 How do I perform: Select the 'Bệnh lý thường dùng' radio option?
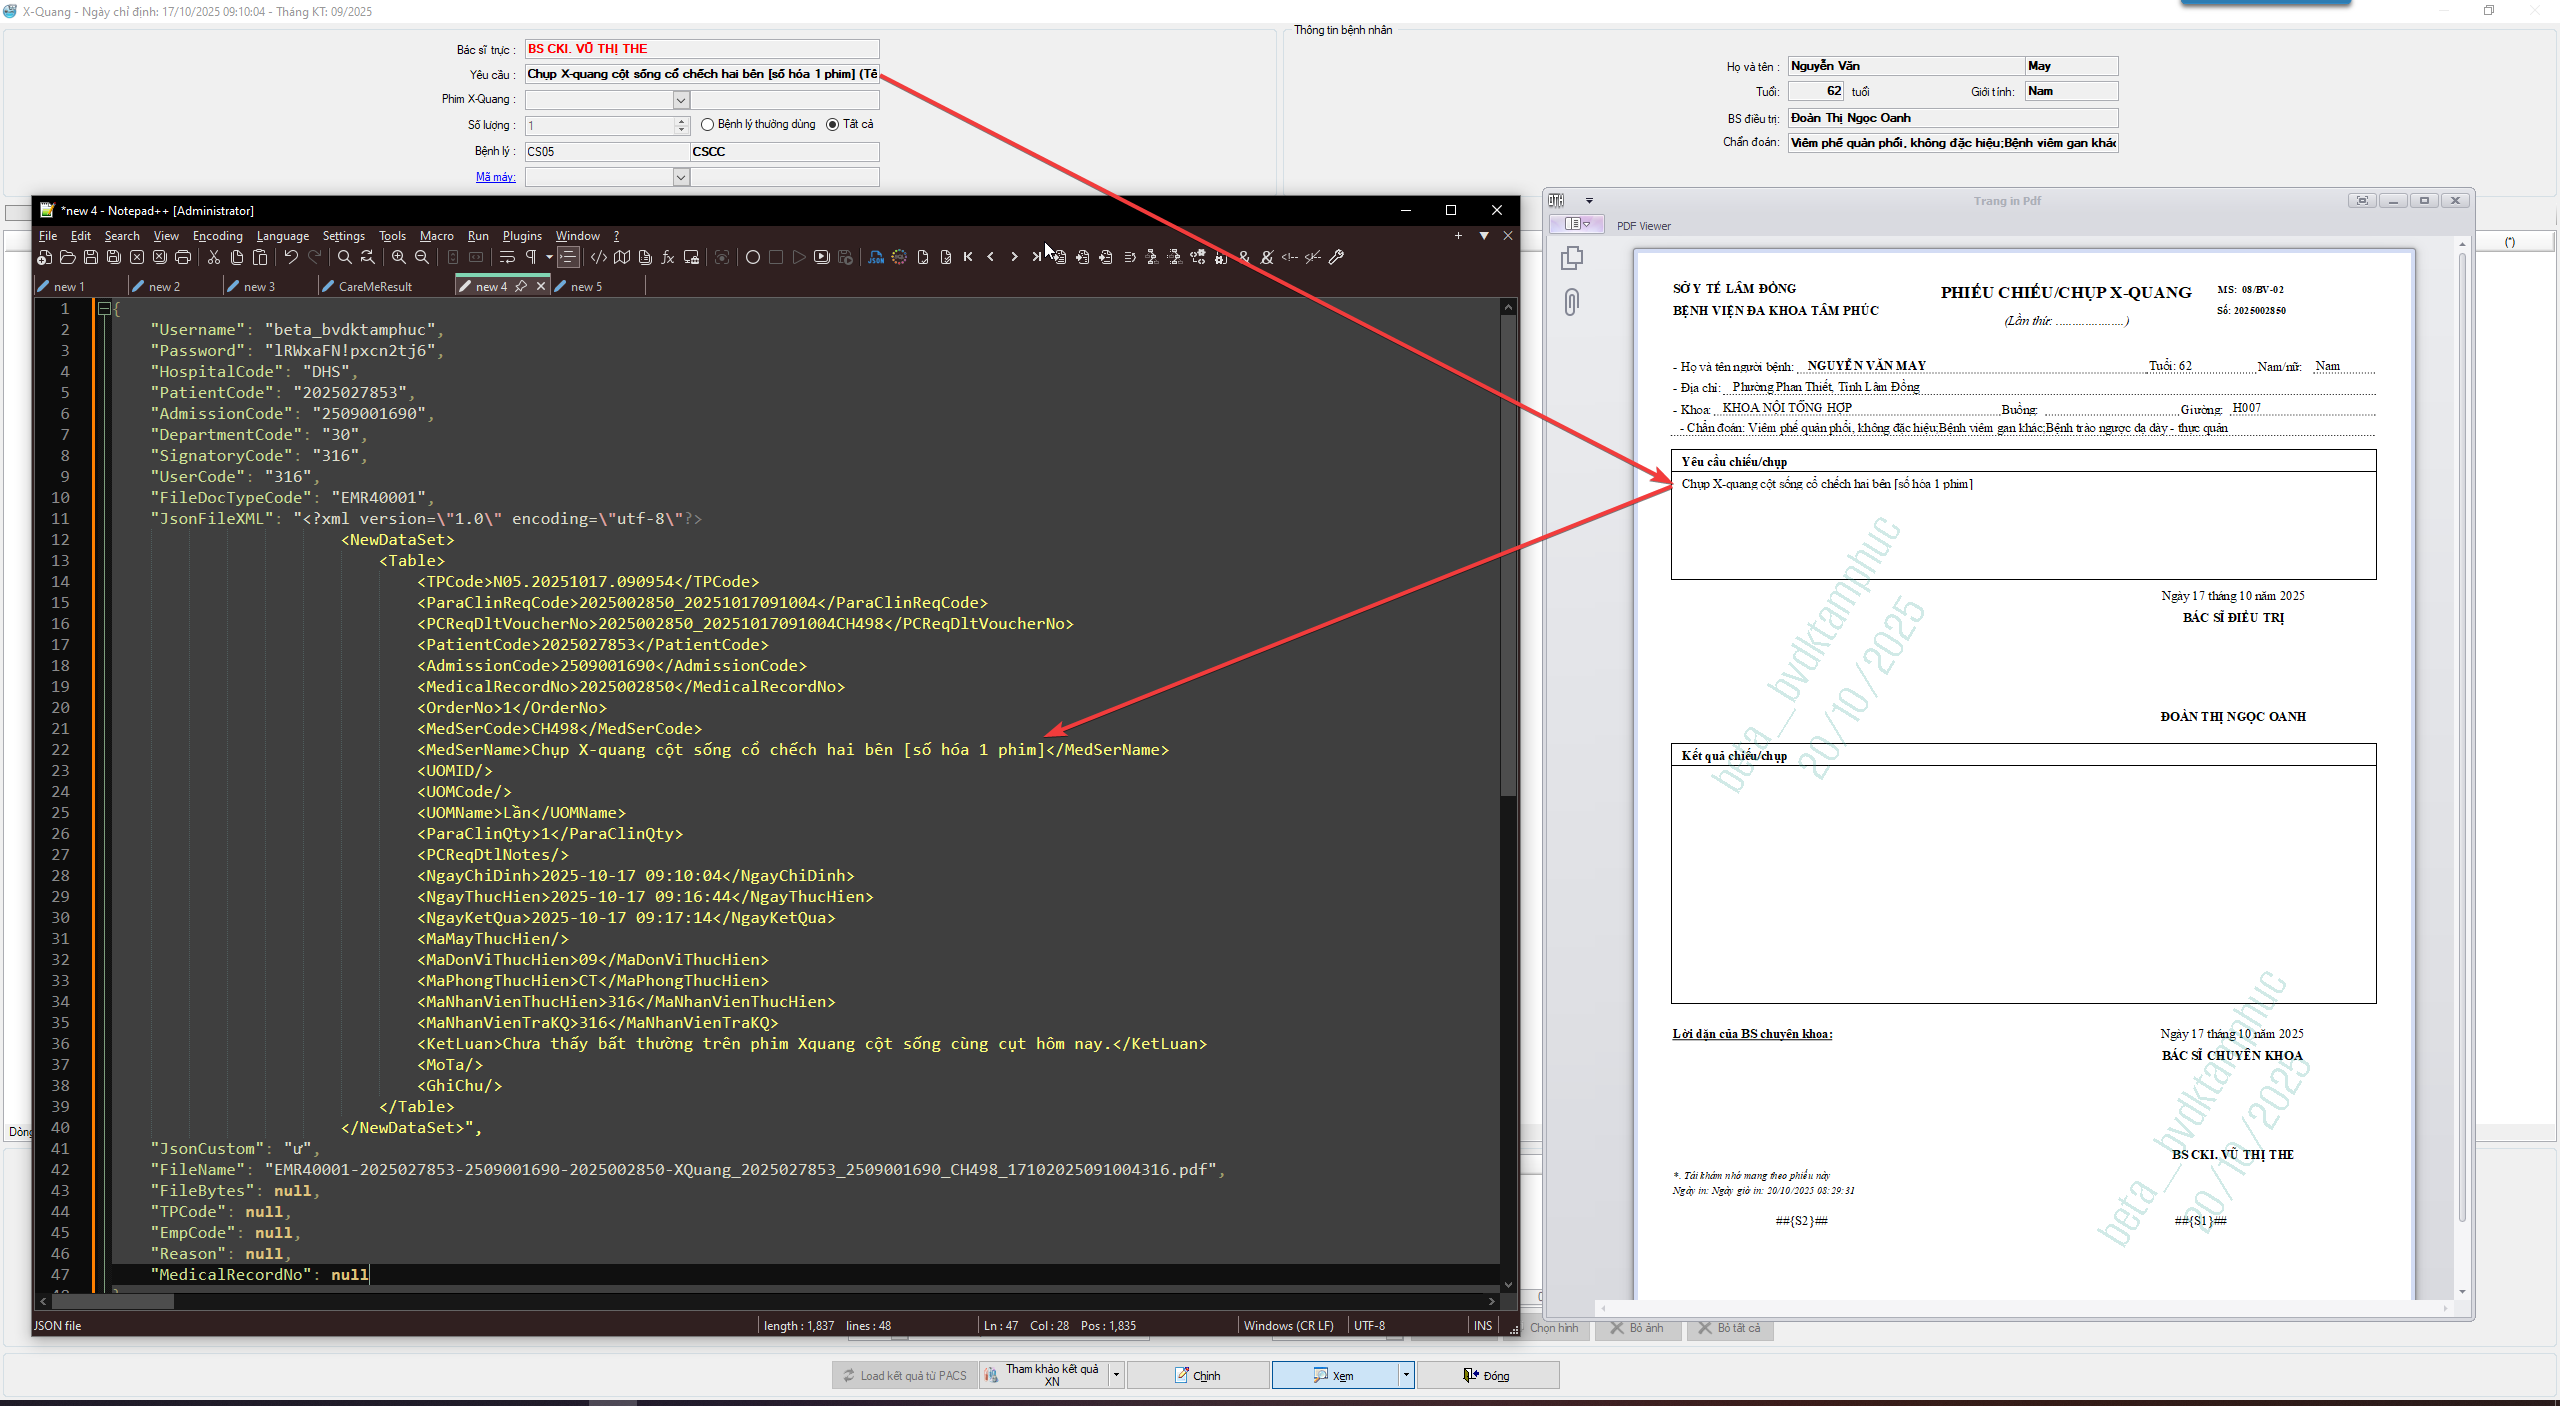coord(708,125)
